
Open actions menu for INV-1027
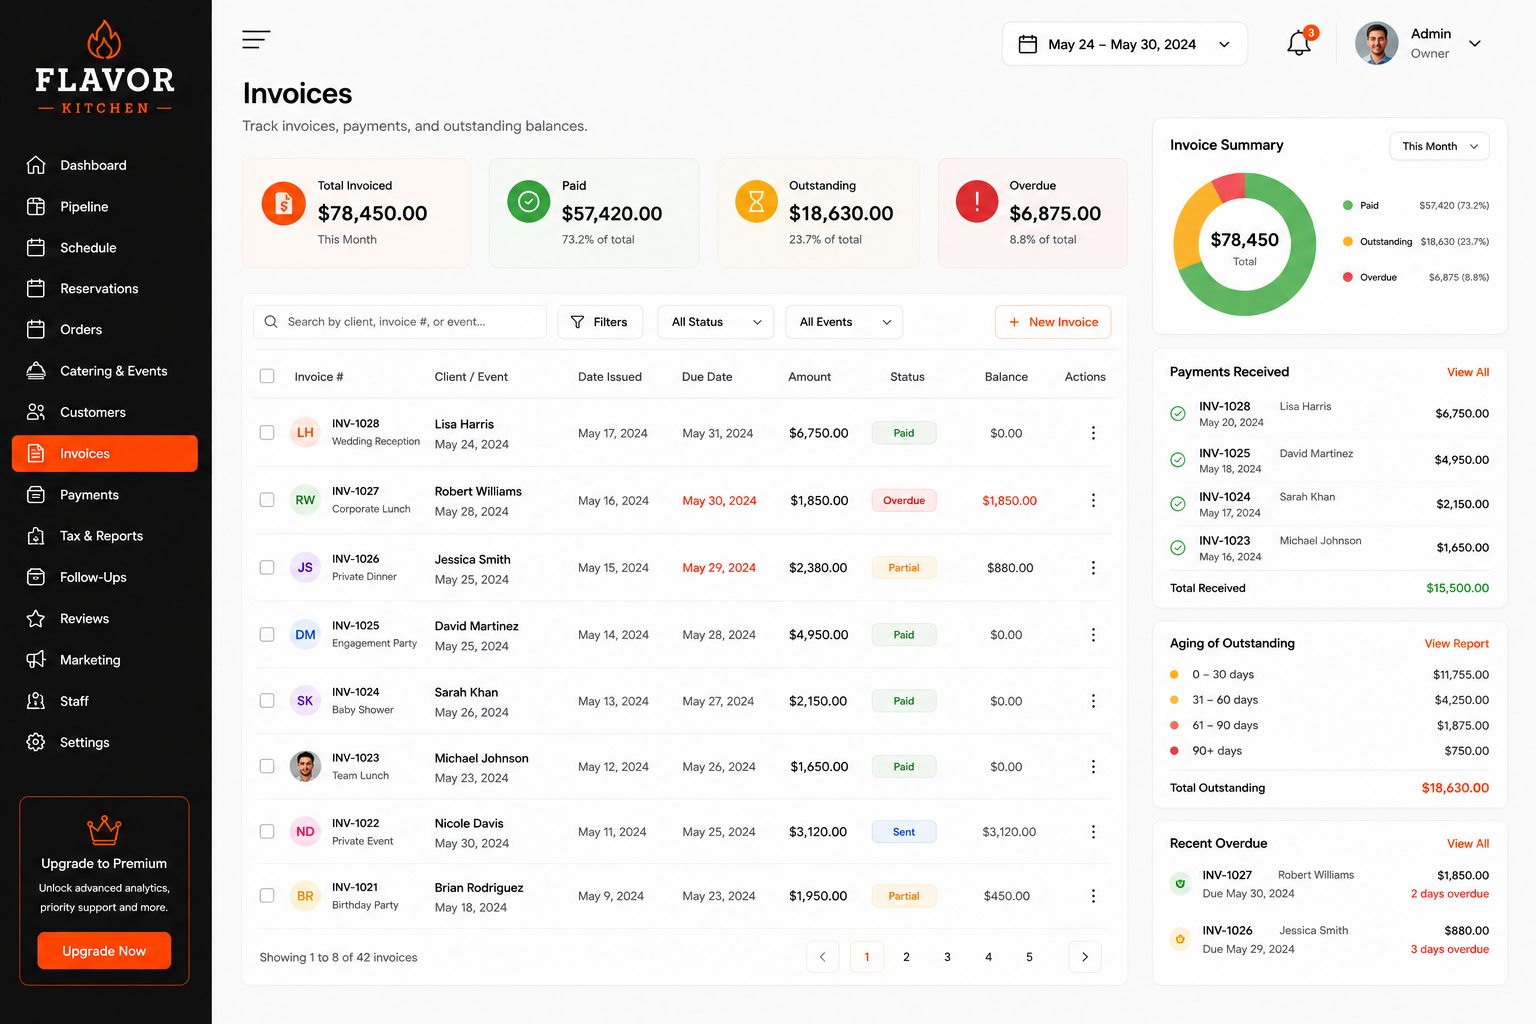[x=1093, y=500]
